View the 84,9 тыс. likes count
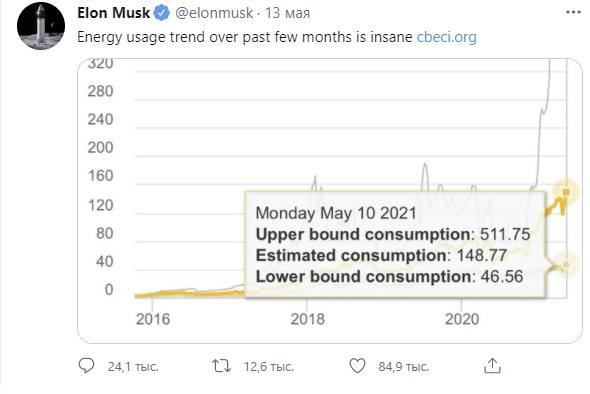590x394 pixels. click(x=404, y=367)
